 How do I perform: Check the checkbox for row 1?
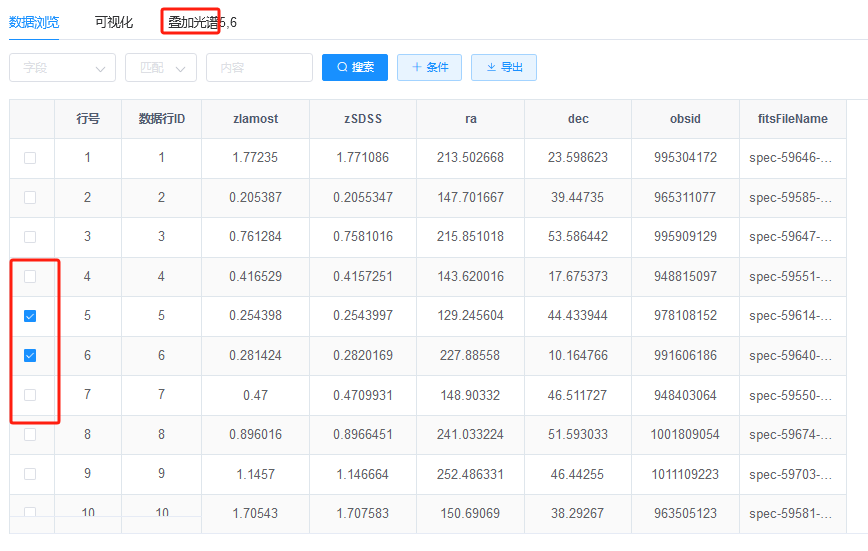(30, 158)
